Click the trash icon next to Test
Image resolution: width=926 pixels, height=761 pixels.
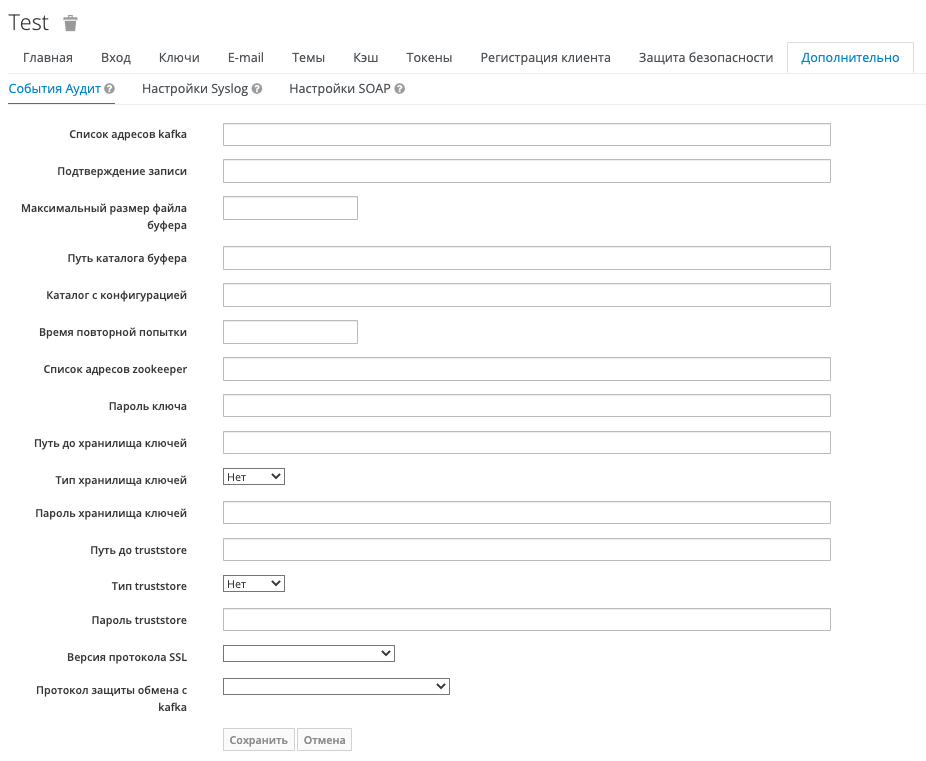(x=70, y=24)
